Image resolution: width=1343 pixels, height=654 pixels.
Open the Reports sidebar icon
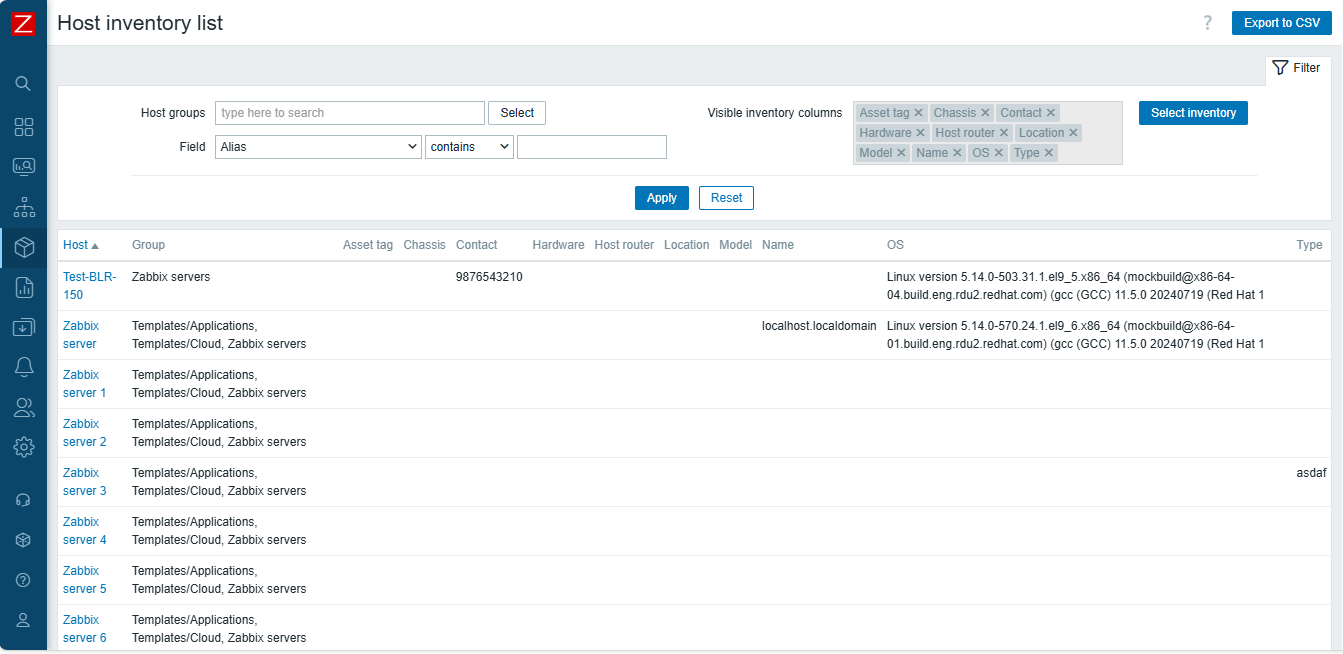(23, 288)
